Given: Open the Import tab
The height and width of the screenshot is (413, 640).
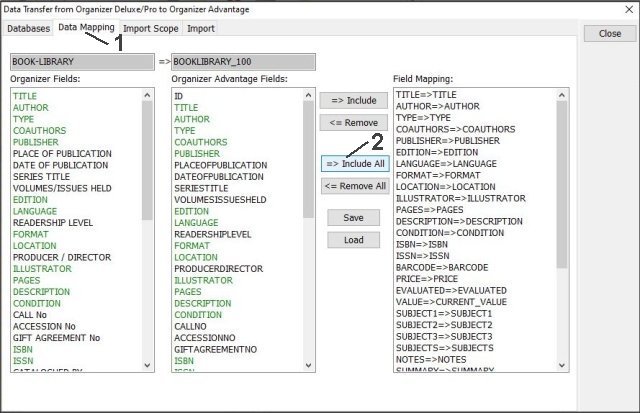Looking at the screenshot, I should [200, 29].
